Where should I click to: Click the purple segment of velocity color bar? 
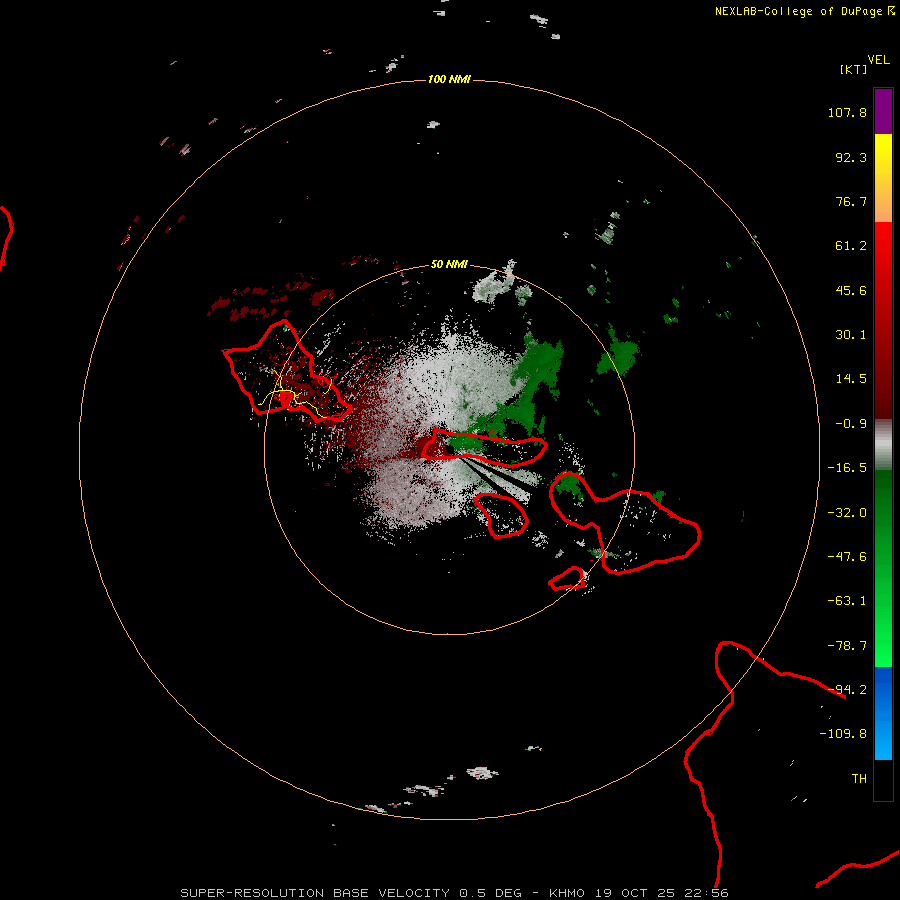tap(883, 111)
